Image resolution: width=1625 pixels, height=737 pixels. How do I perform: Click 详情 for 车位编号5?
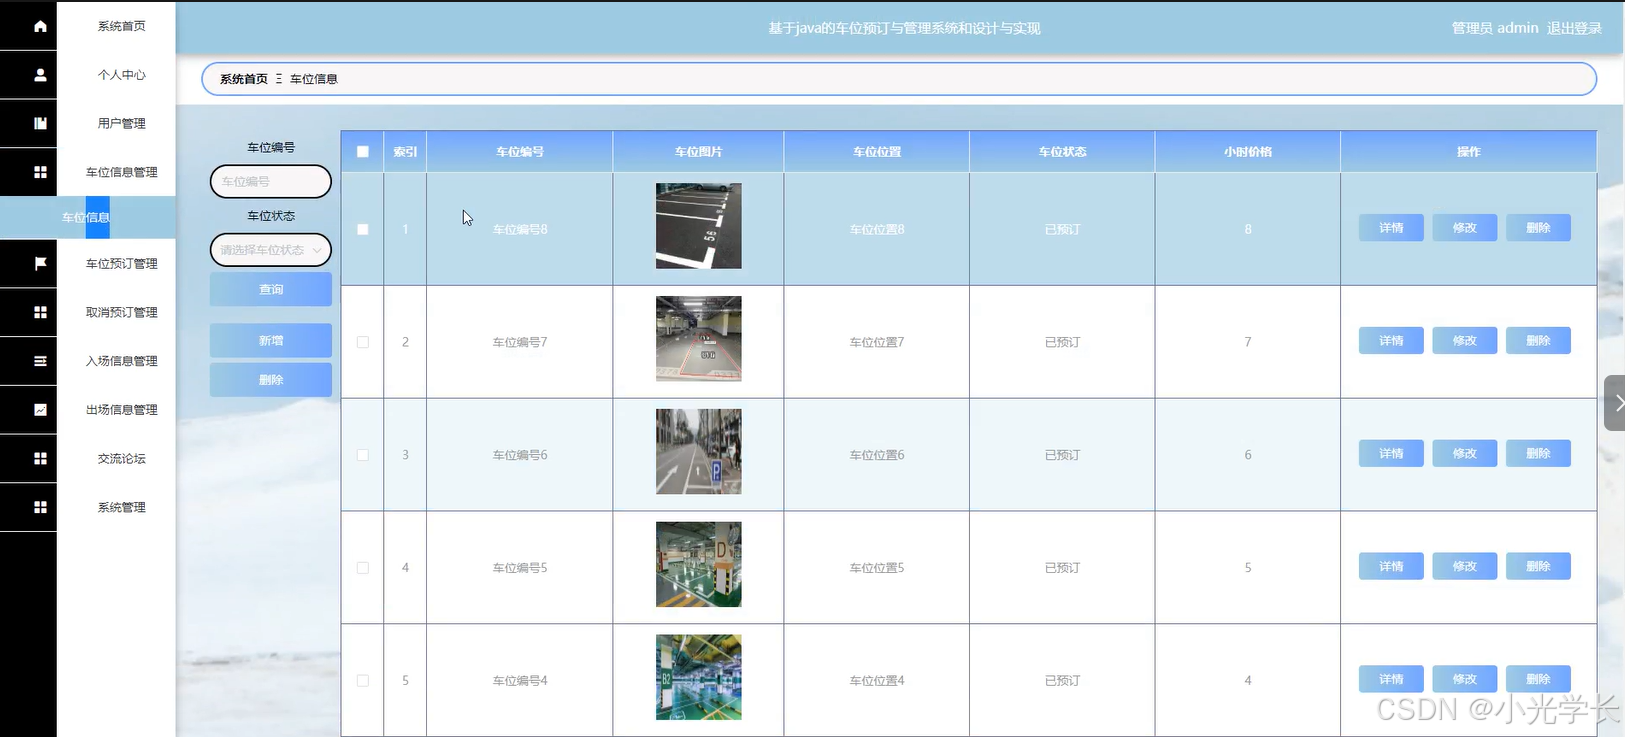(x=1391, y=567)
